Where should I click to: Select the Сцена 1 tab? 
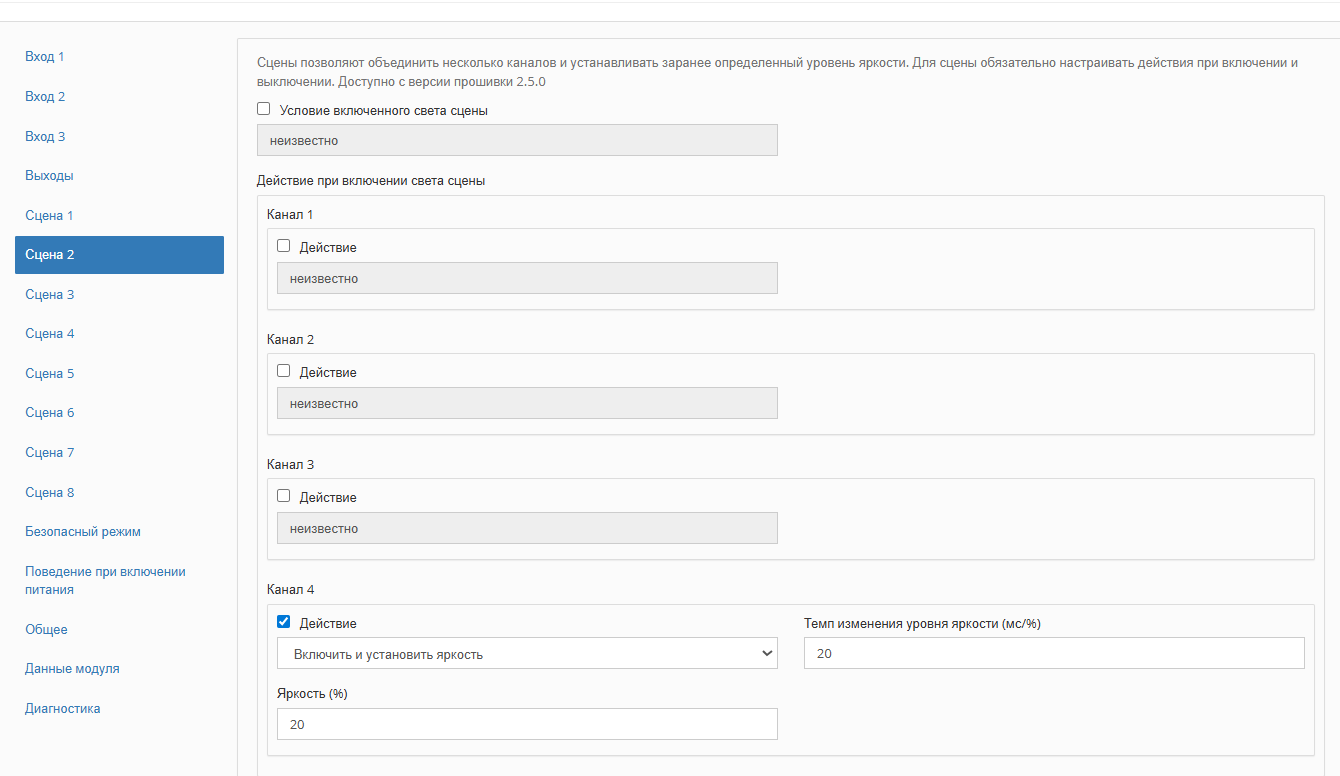(x=49, y=216)
